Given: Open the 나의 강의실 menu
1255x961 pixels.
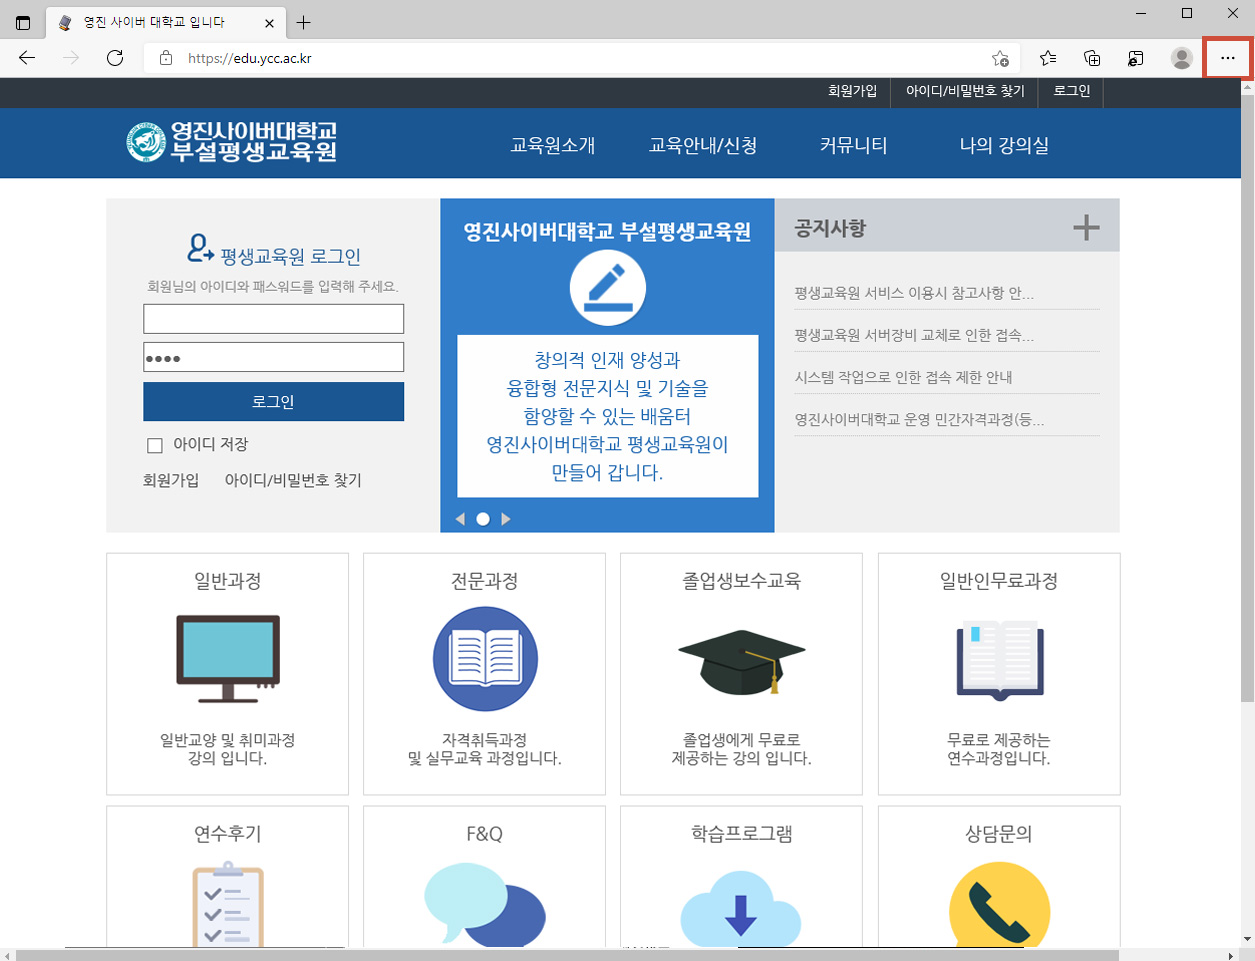Looking at the screenshot, I should (1004, 145).
